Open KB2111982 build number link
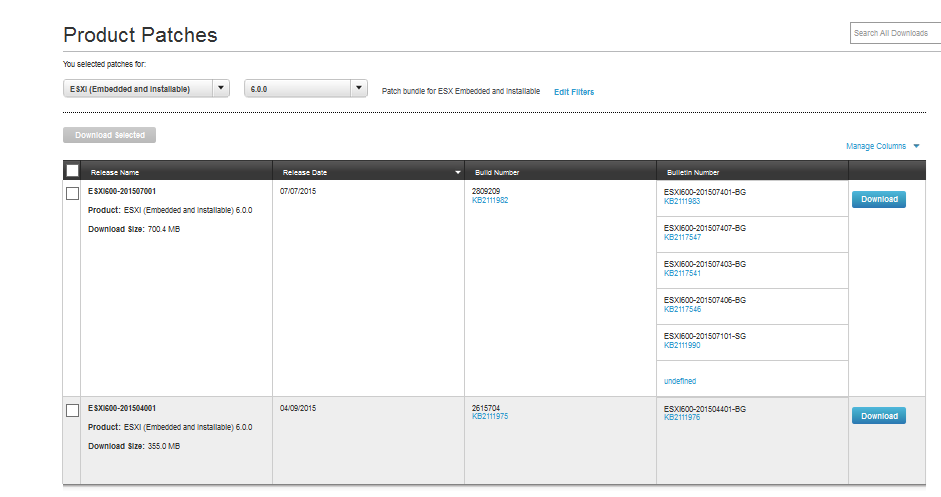The image size is (941, 497). (490, 200)
